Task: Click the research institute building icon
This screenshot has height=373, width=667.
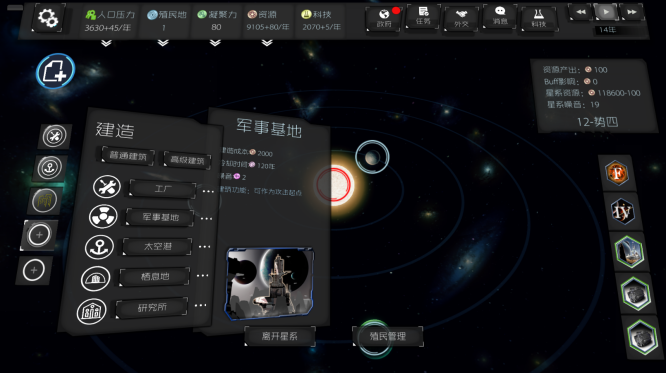Action: pyautogui.click(x=91, y=311)
